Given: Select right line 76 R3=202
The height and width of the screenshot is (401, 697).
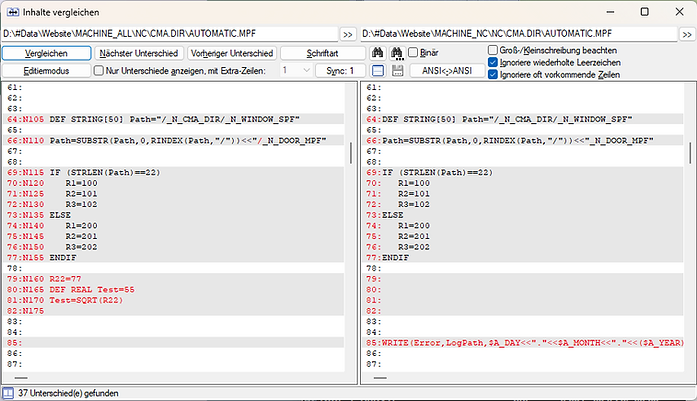Looking at the screenshot, I should tap(523, 247).
